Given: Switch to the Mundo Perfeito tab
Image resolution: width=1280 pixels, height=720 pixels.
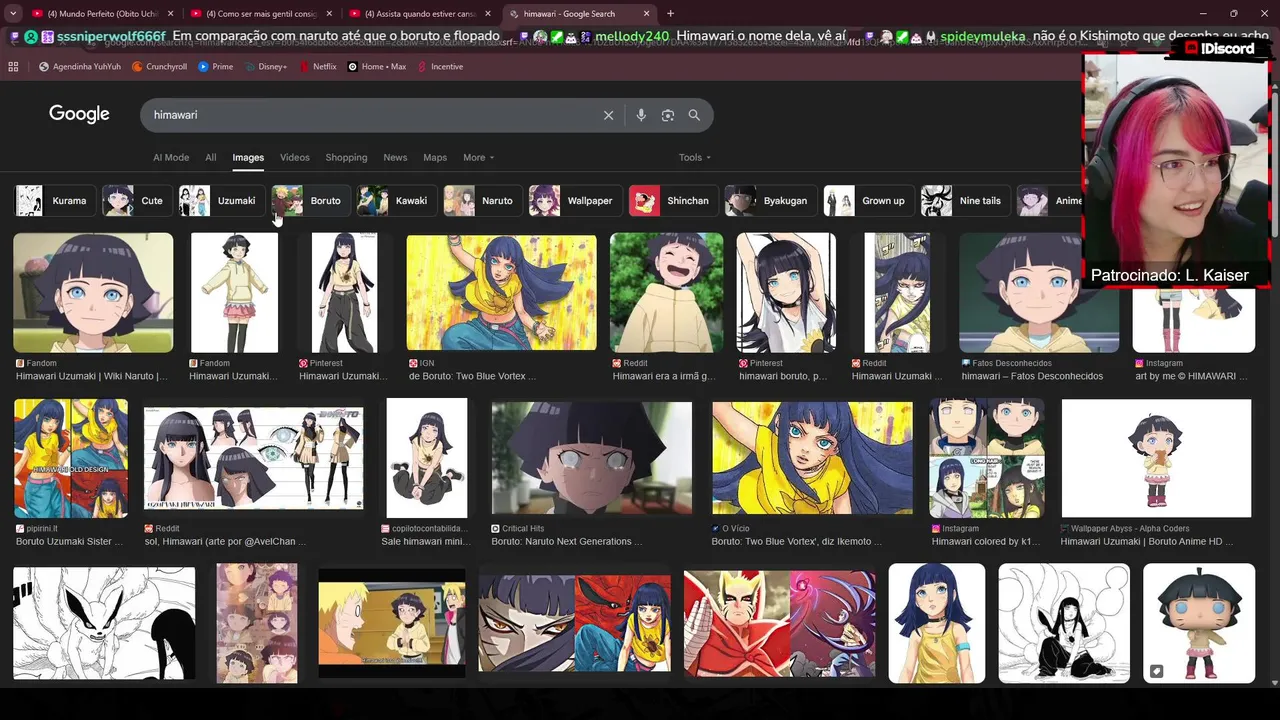Looking at the screenshot, I should tap(100, 14).
